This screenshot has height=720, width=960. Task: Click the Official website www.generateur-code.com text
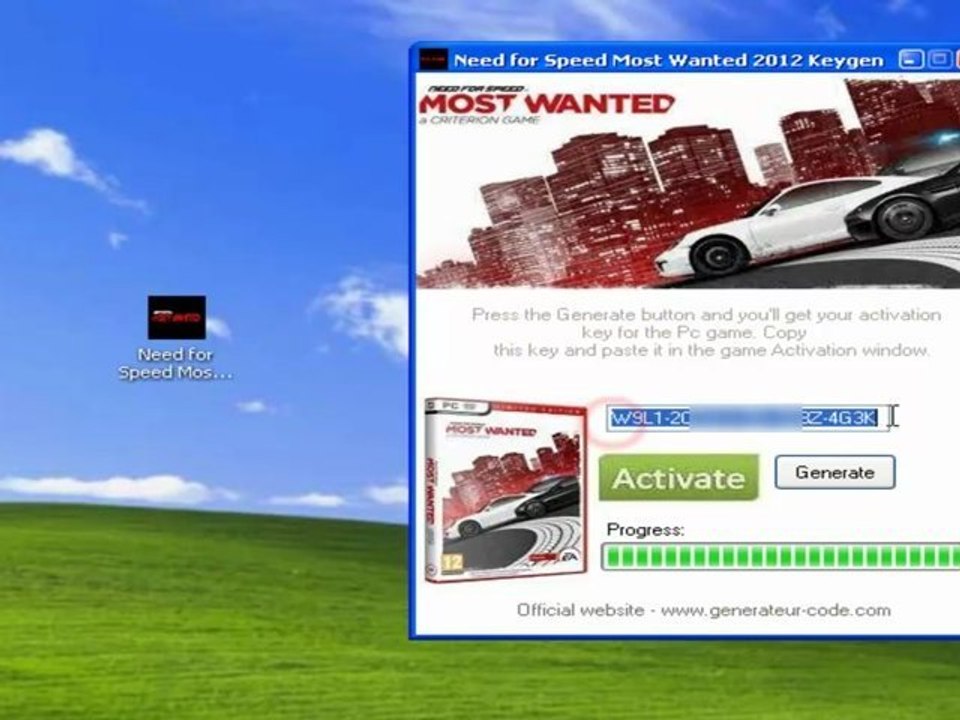point(703,610)
